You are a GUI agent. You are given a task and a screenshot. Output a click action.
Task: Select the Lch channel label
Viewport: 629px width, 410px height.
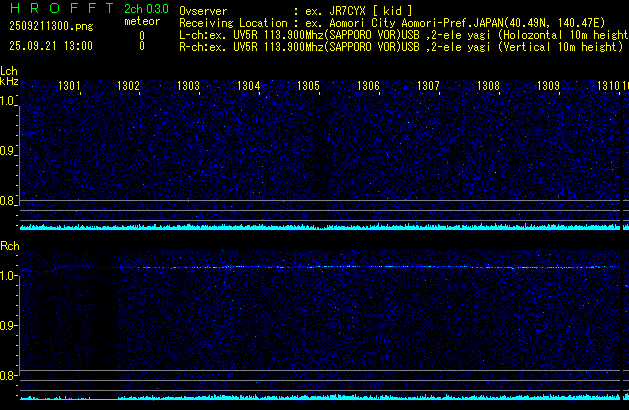coord(9,71)
